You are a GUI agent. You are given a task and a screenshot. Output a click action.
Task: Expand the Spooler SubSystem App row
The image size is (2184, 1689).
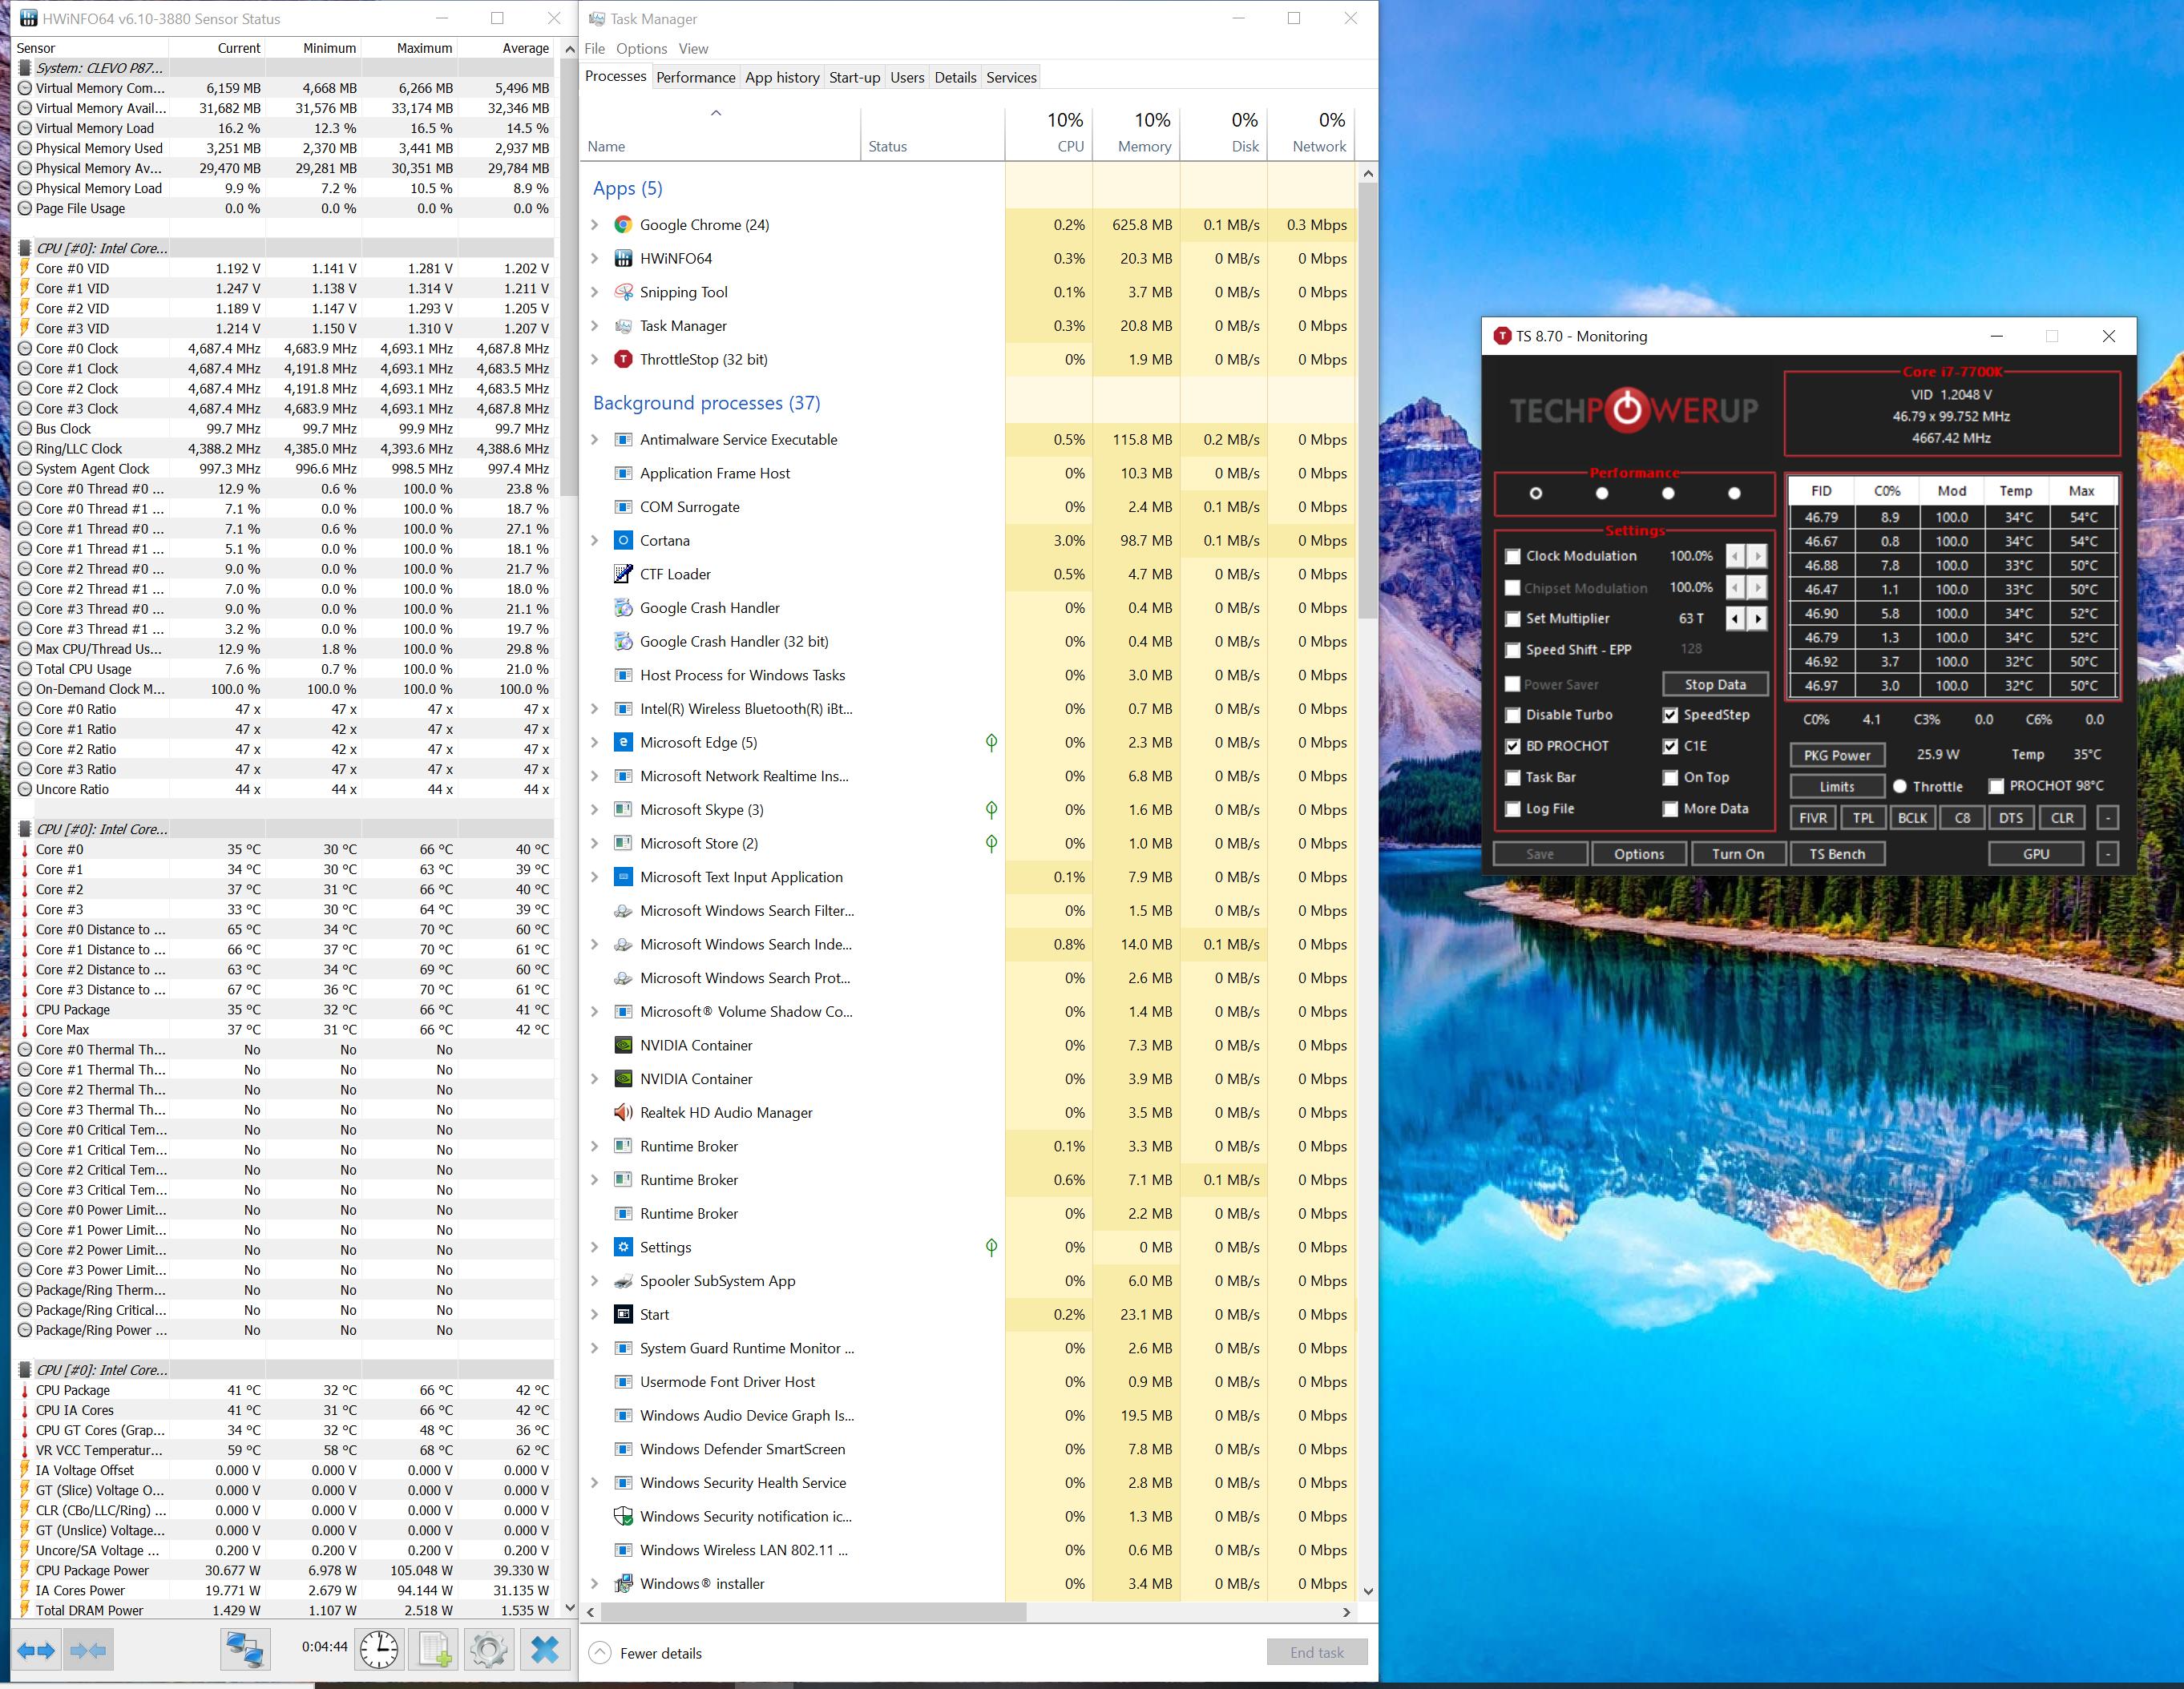tap(595, 1281)
